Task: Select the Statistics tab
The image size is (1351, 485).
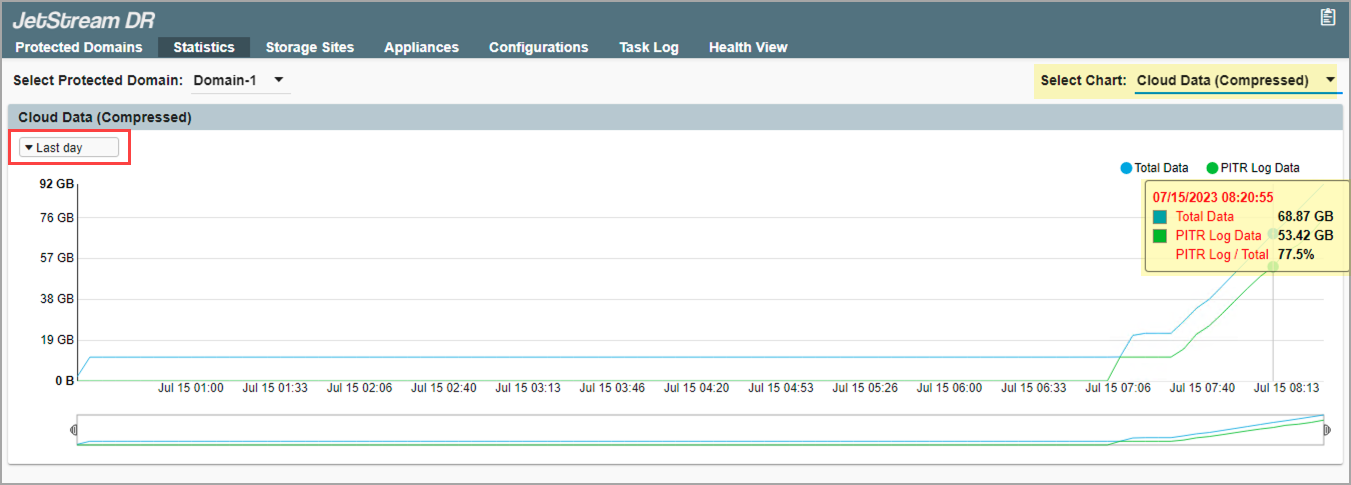Action: point(204,47)
